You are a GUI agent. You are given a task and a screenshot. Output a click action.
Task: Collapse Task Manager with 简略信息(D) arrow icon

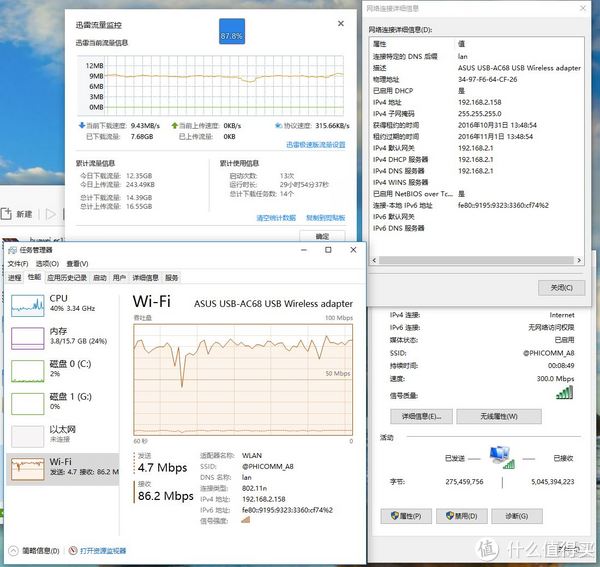[13, 551]
